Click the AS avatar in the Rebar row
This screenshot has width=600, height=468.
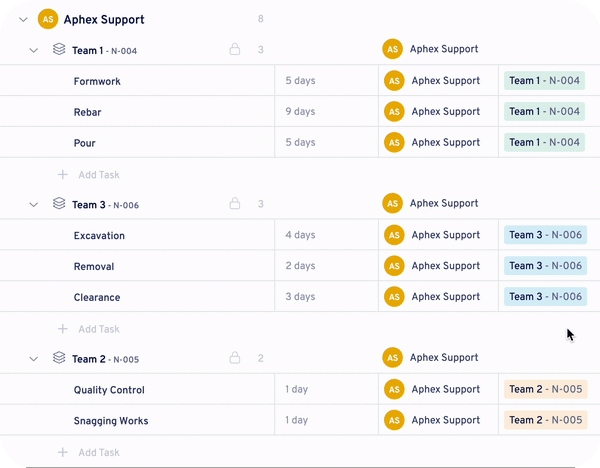click(x=394, y=112)
